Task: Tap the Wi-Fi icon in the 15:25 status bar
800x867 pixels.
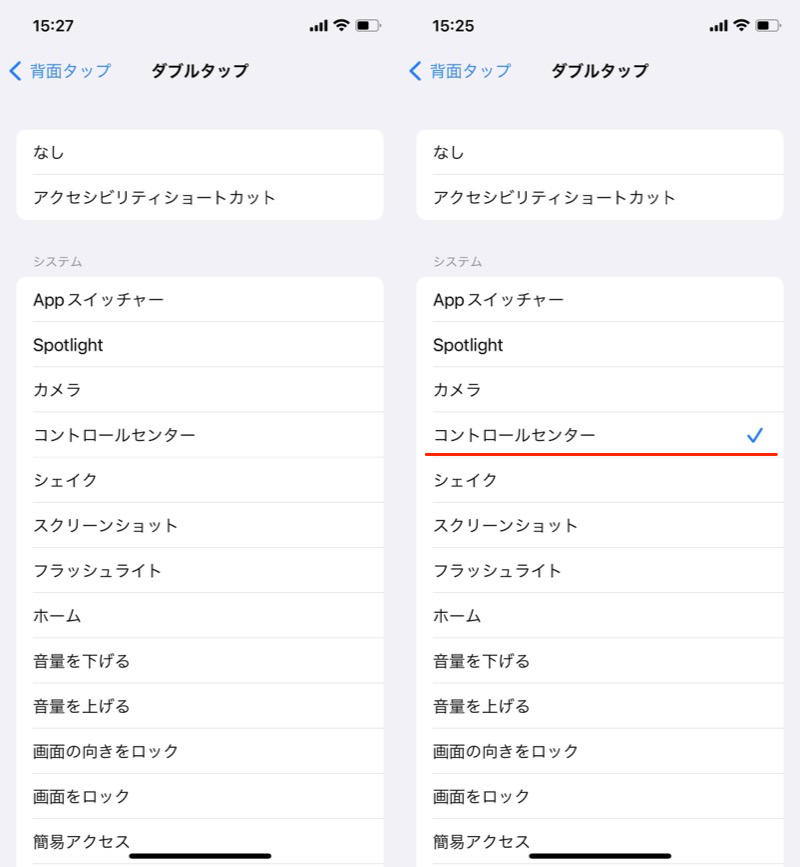Action: click(741, 25)
